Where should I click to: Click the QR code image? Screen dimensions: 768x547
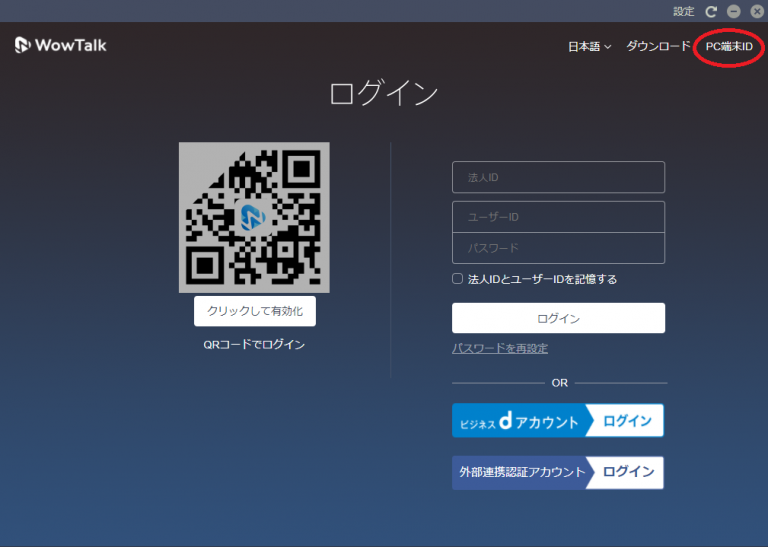[x=254, y=217]
